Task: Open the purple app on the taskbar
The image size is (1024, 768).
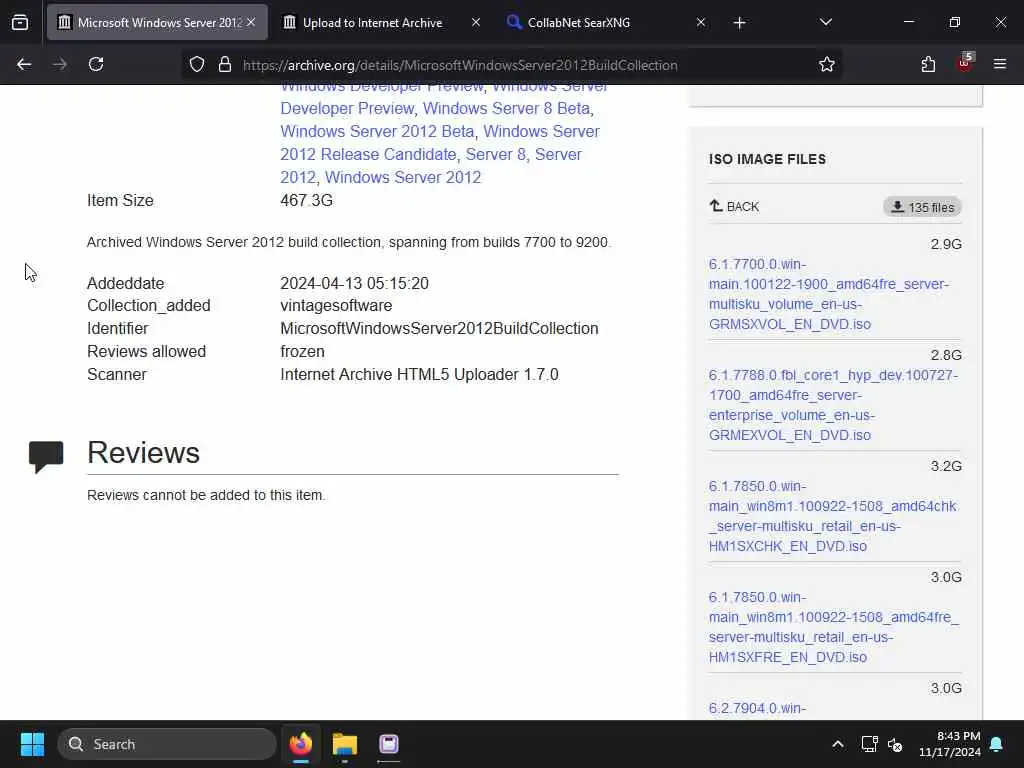Action: click(x=389, y=744)
